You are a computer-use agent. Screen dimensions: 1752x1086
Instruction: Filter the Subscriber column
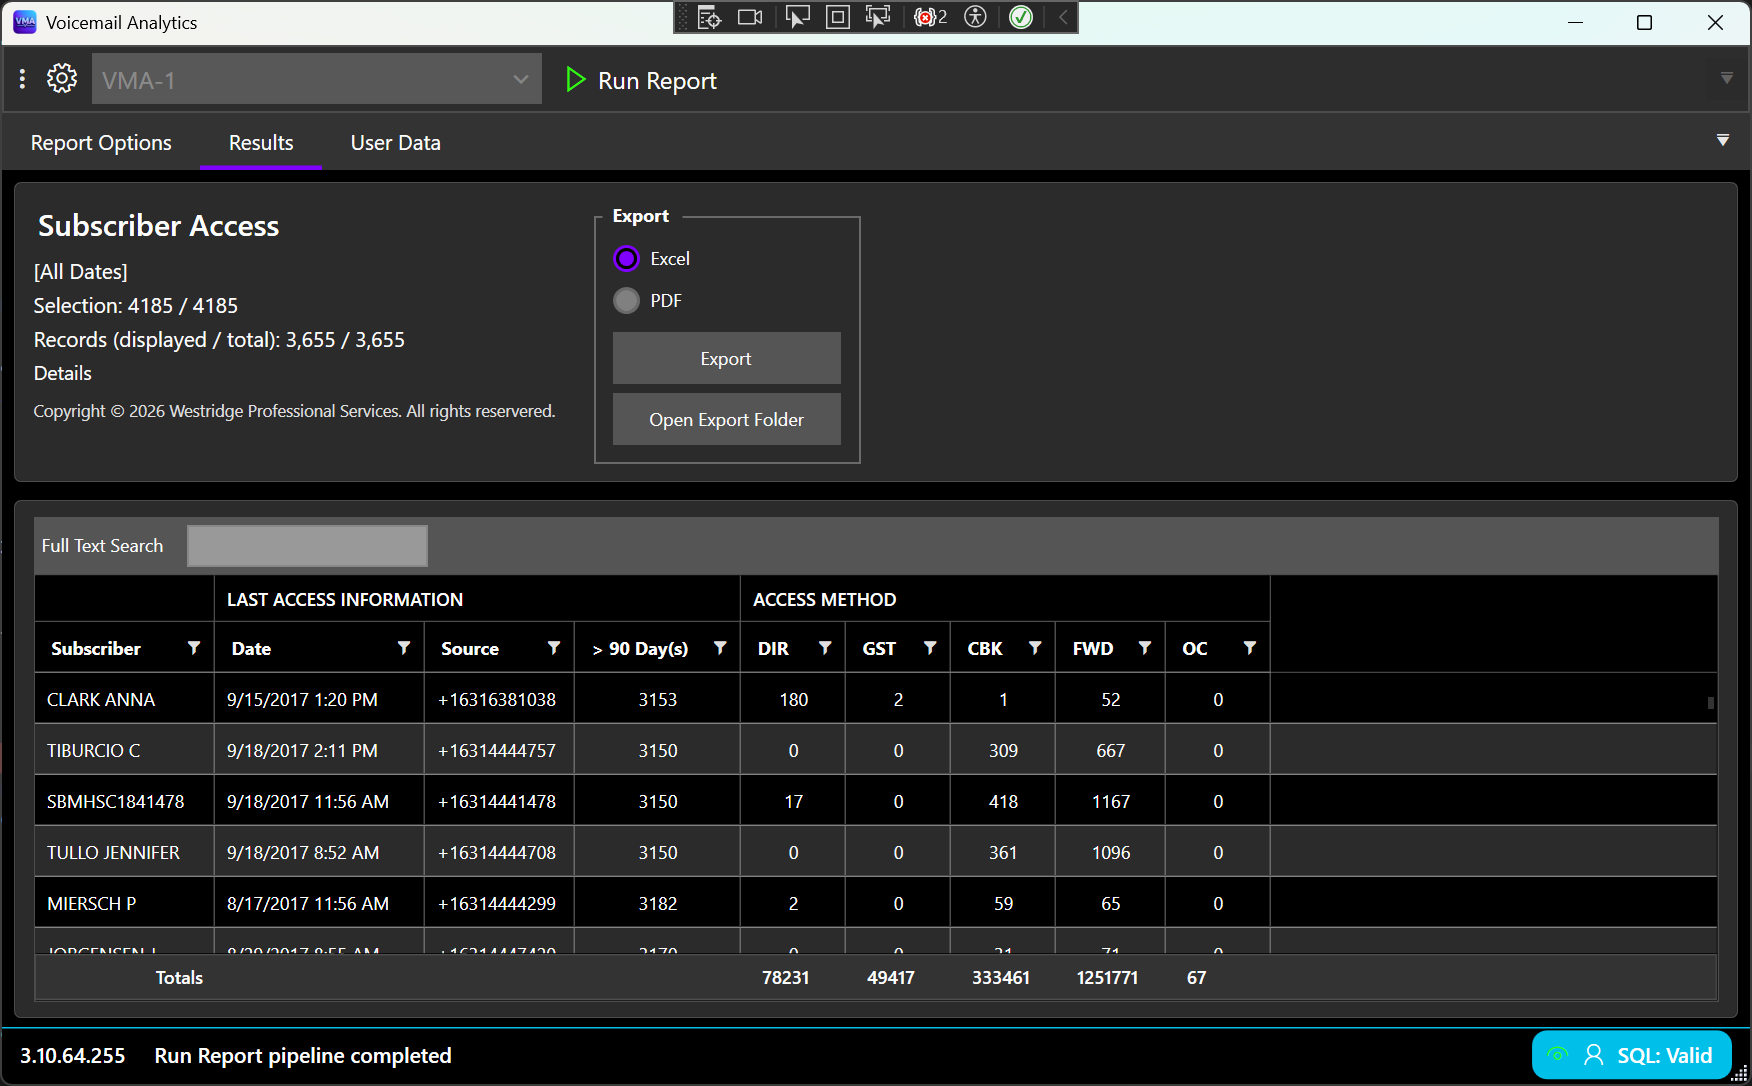tap(194, 648)
